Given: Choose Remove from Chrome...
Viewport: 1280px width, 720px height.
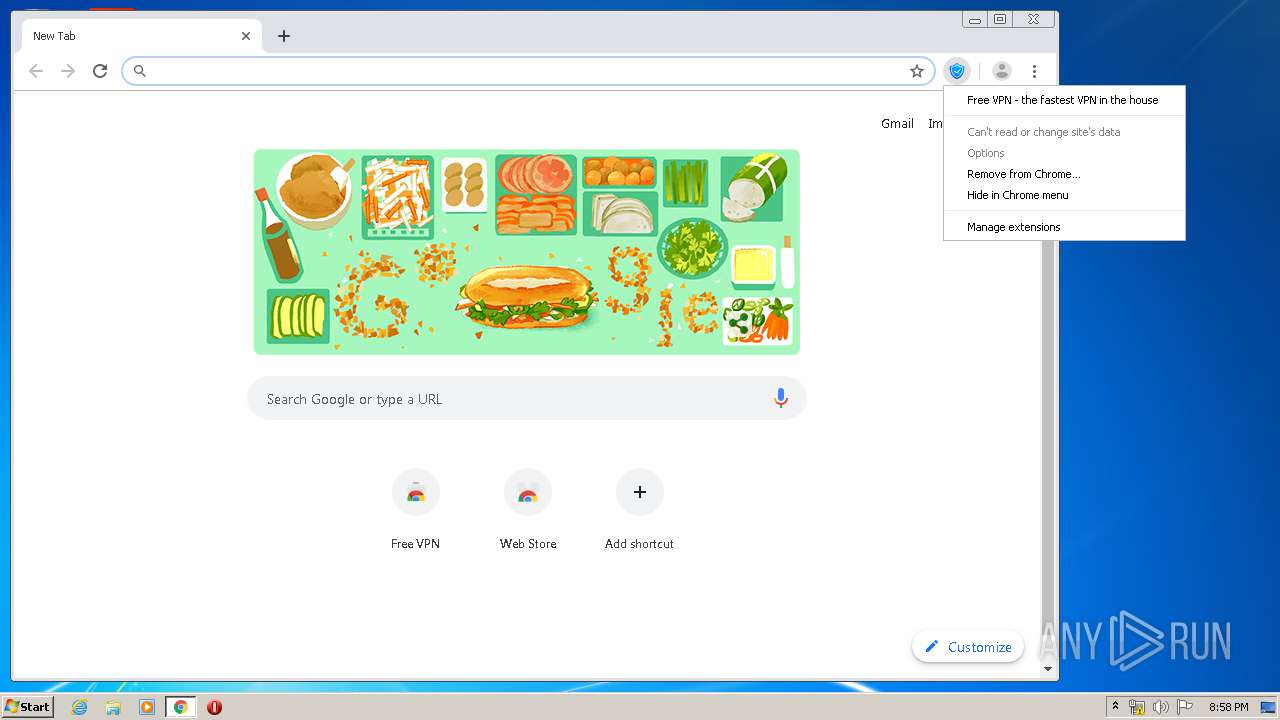Looking at the screenshot, I should (1064, 174).
